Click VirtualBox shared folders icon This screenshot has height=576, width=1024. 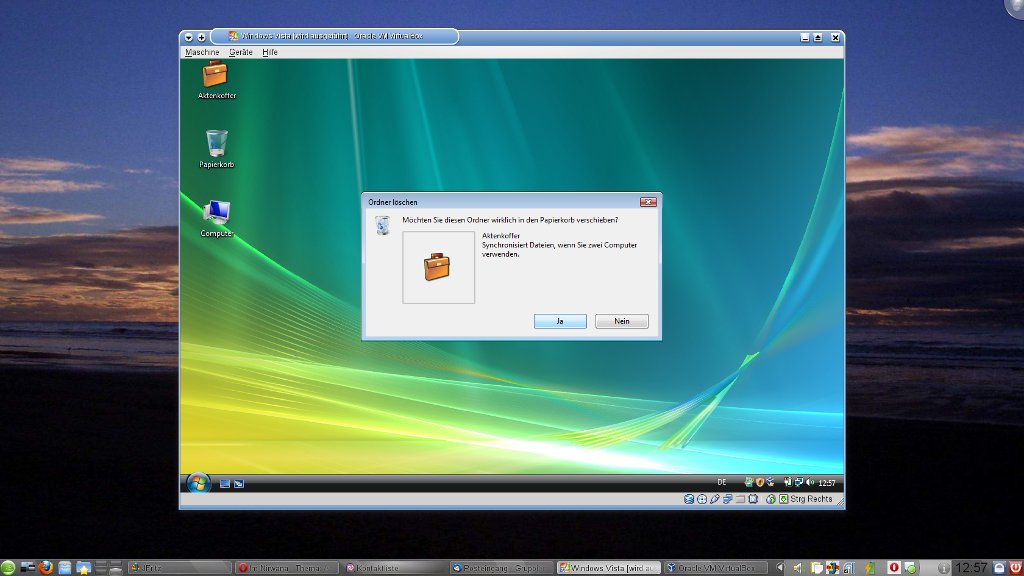click(741, 499)
